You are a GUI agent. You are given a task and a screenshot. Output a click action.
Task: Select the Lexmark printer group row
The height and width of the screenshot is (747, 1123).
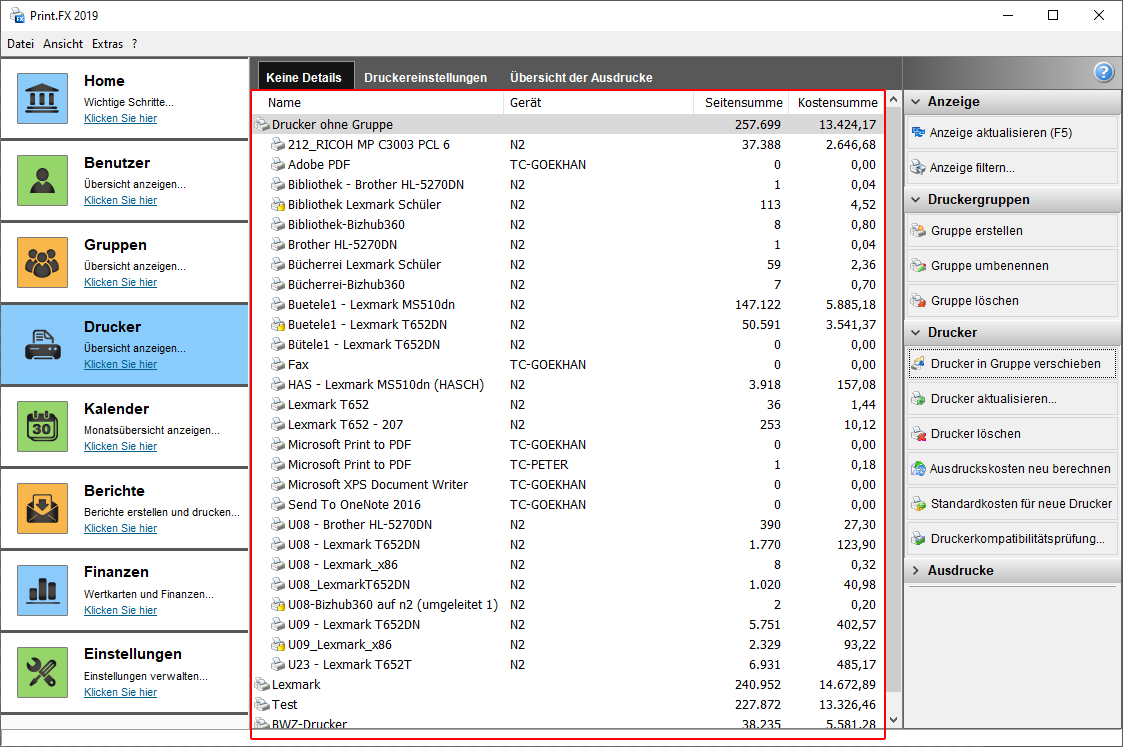pyautogui.click(x=569, y=685)
